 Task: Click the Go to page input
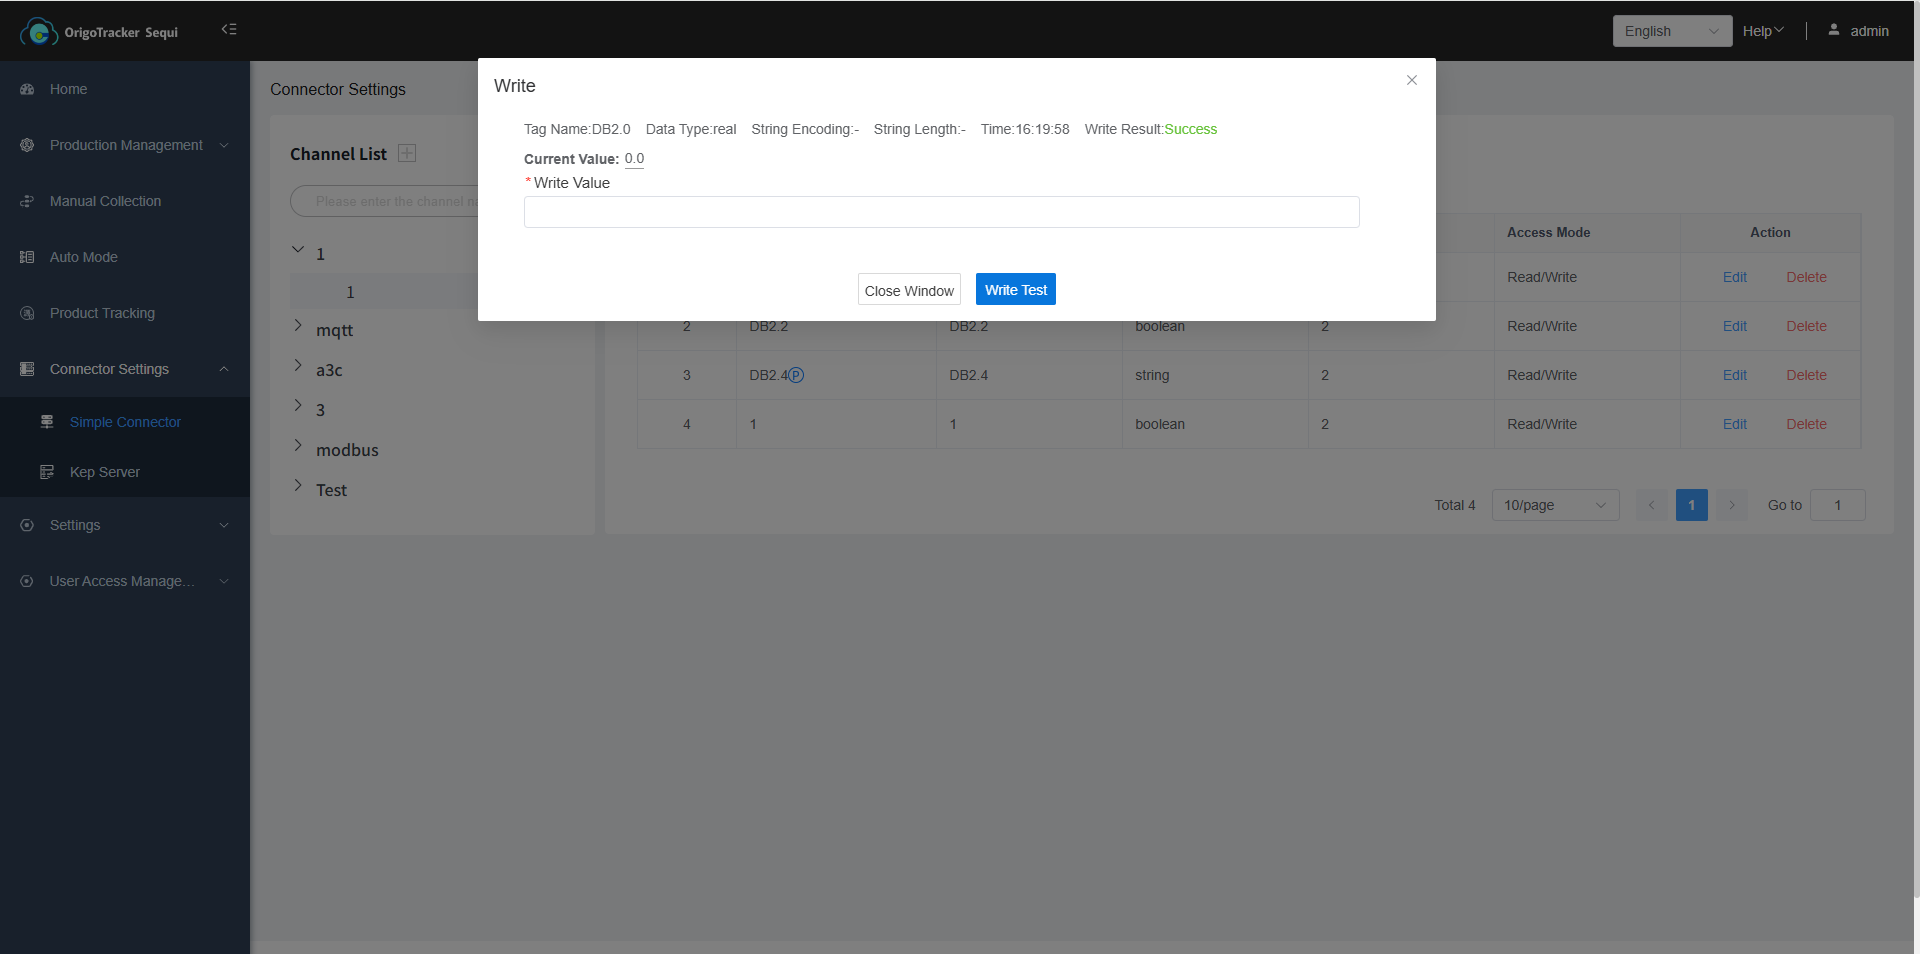[x=1837, y=505]
